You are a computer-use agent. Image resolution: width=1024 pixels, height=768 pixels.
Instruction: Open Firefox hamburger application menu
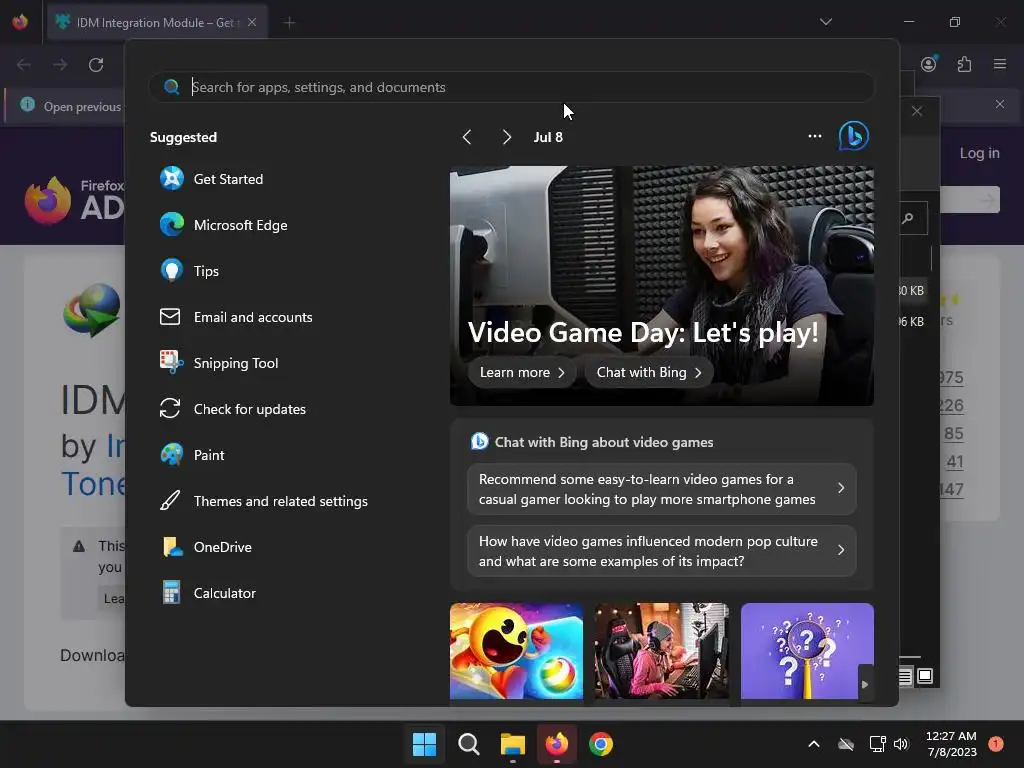point(1000,64)
